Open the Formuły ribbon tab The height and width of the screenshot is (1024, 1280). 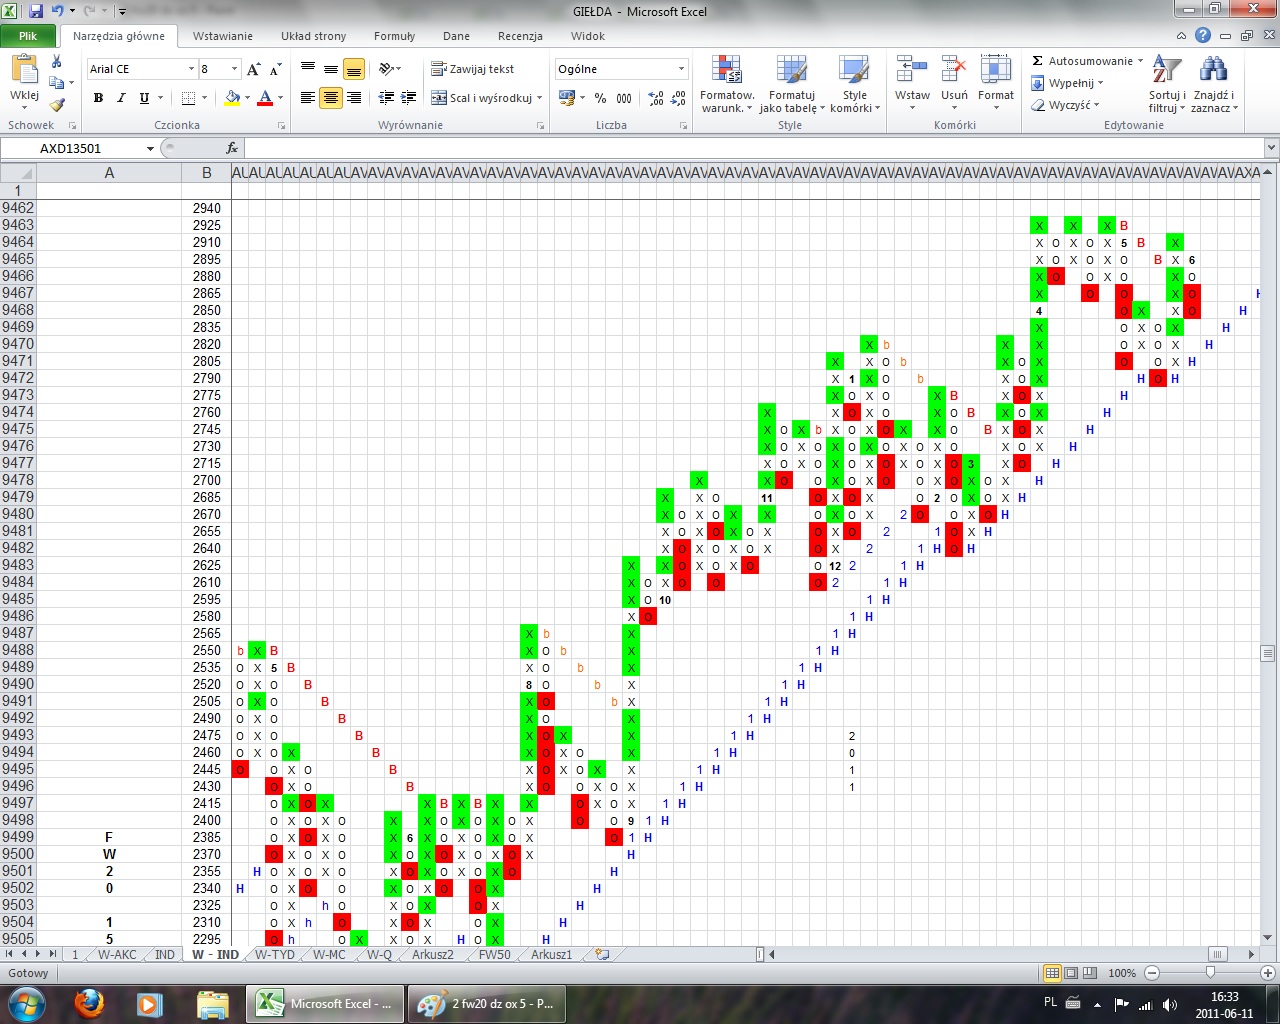[x=394, y=36]
